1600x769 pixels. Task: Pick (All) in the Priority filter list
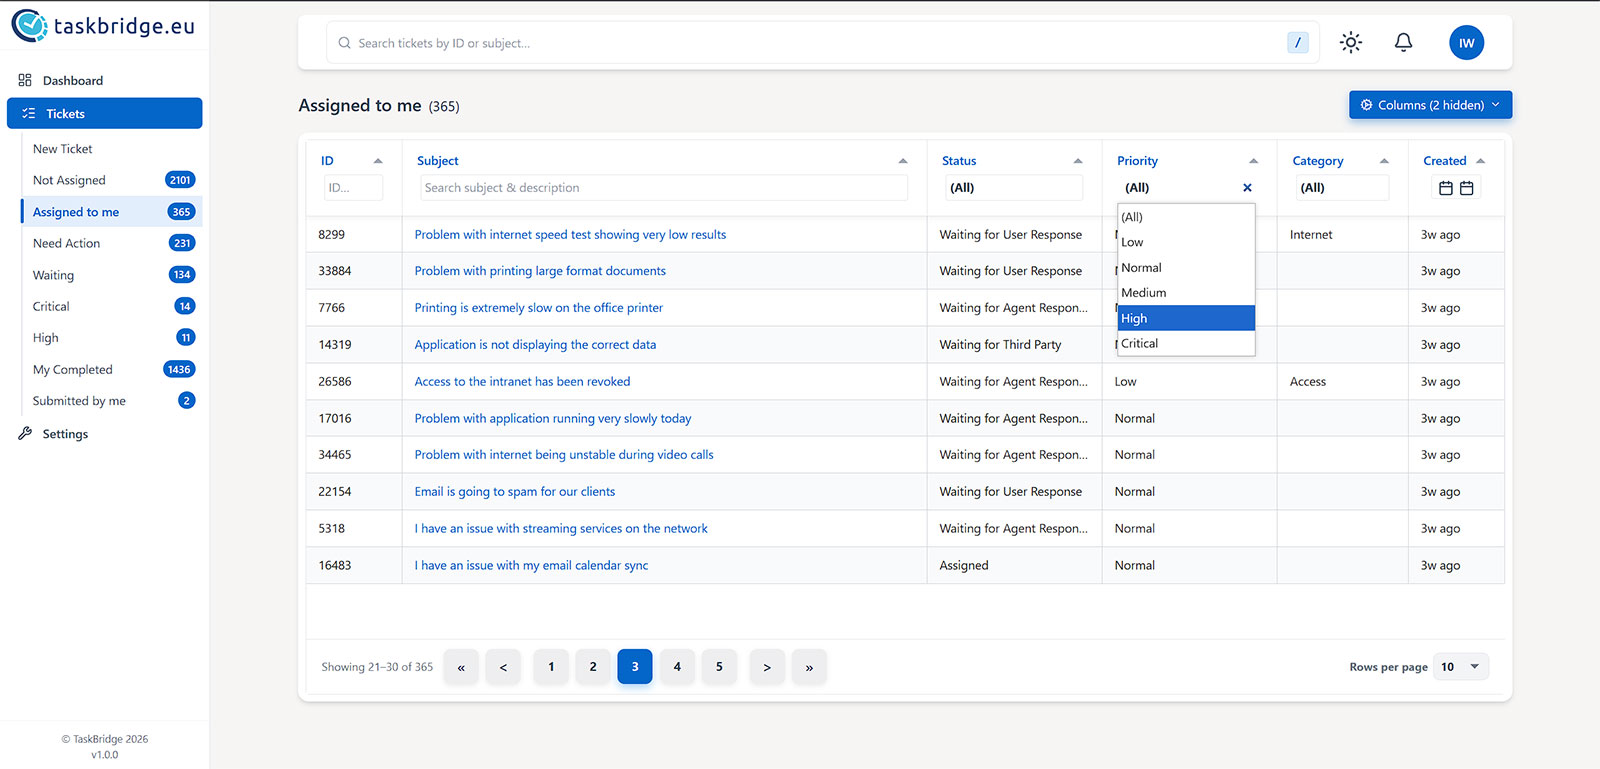pyautogui.click(x=1186, y=217)
